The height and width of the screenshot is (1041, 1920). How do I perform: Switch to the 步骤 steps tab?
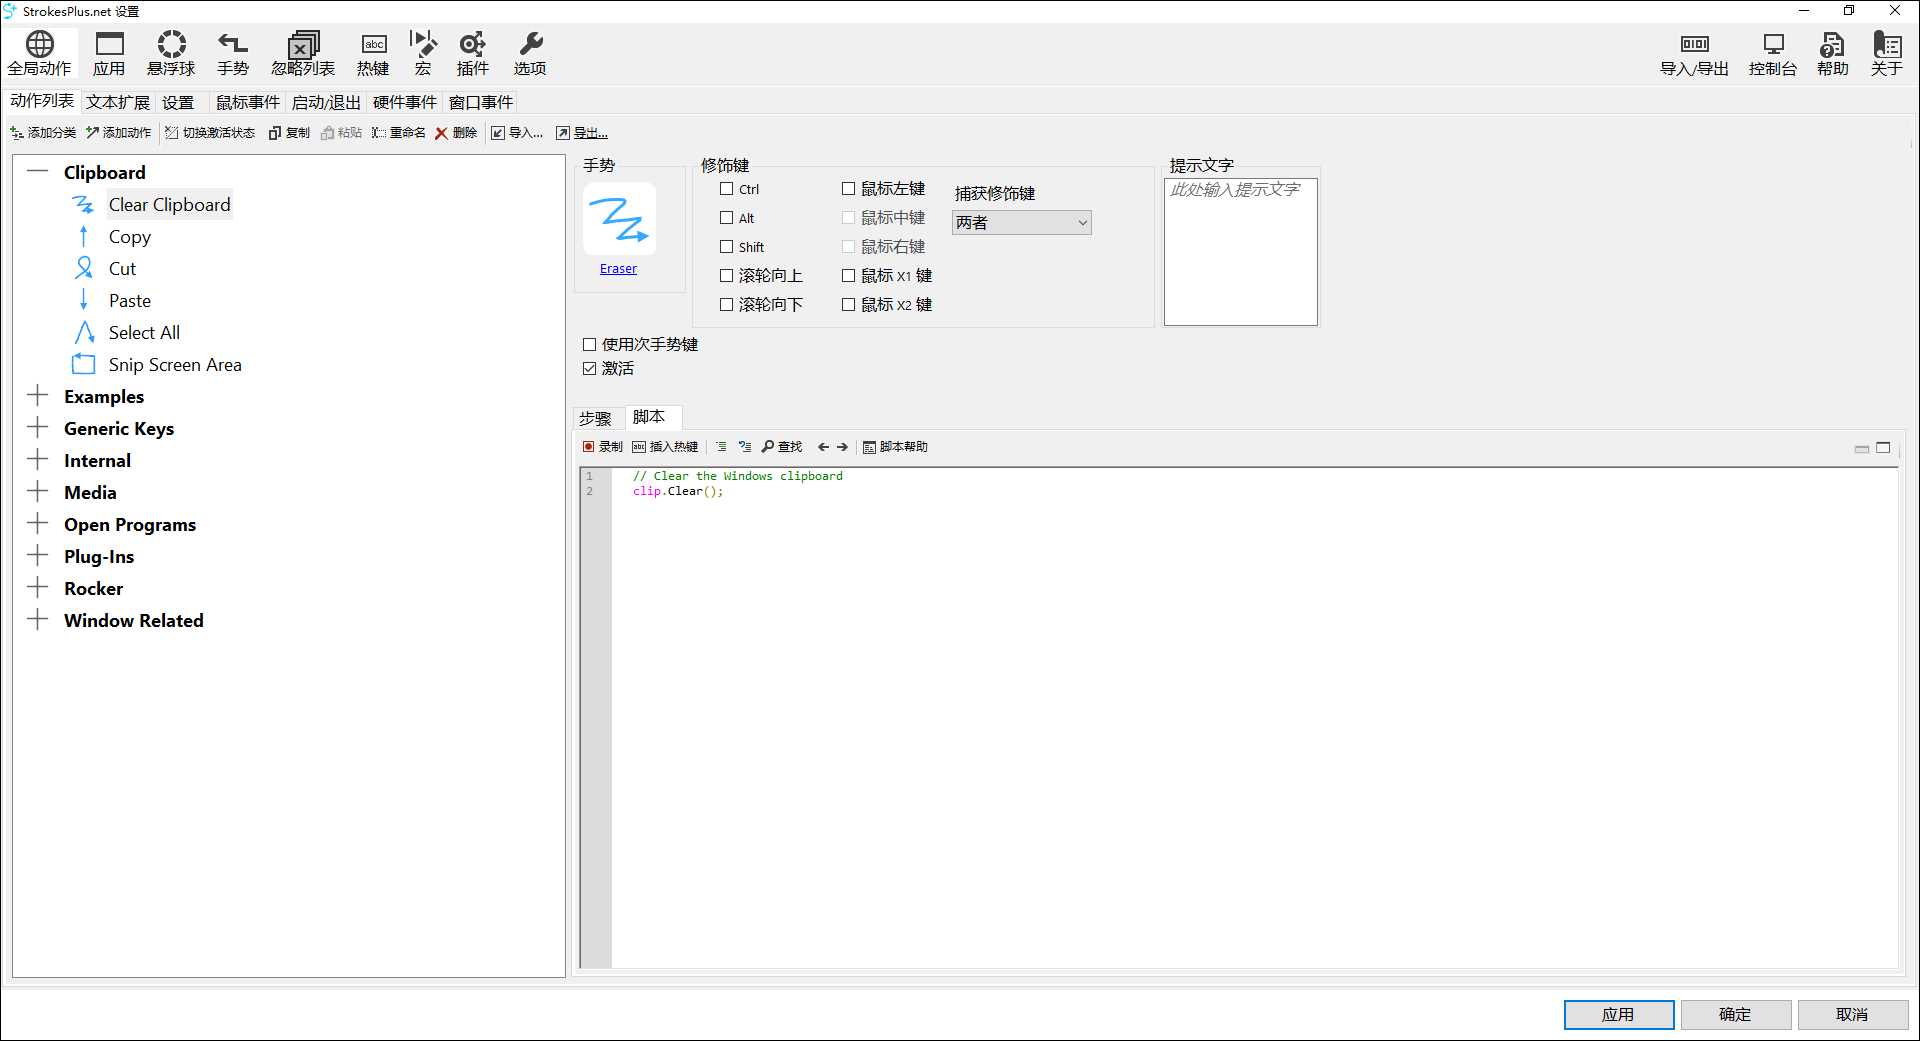[595, 418]
